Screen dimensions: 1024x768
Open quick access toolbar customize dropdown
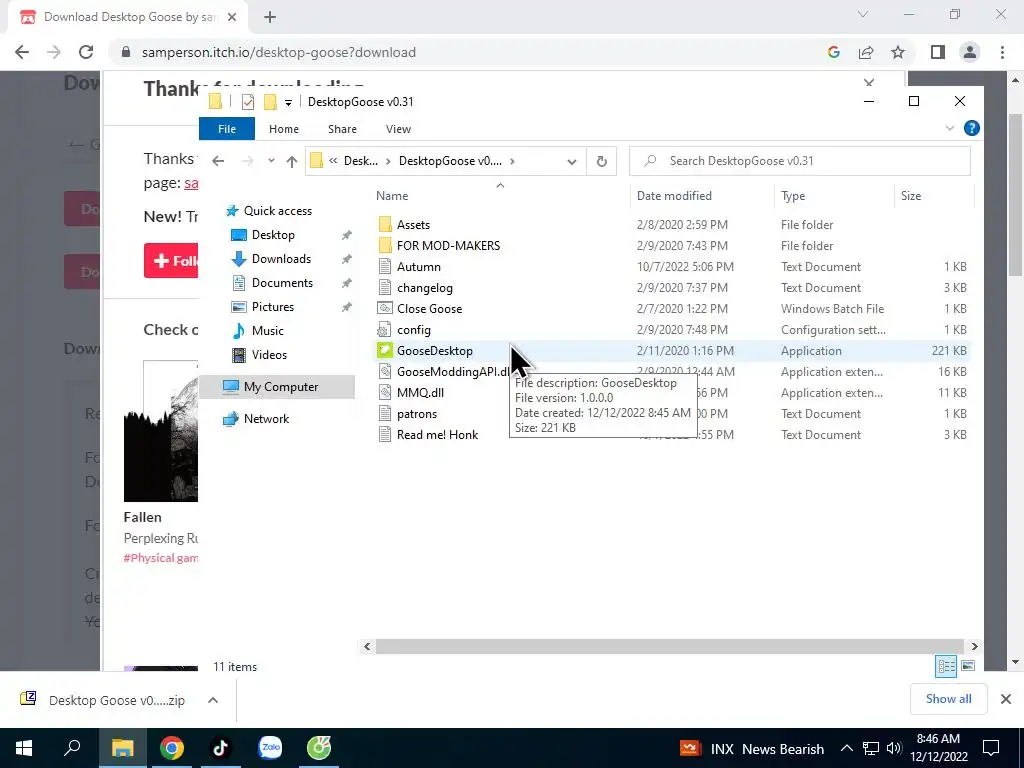[288, 103]
